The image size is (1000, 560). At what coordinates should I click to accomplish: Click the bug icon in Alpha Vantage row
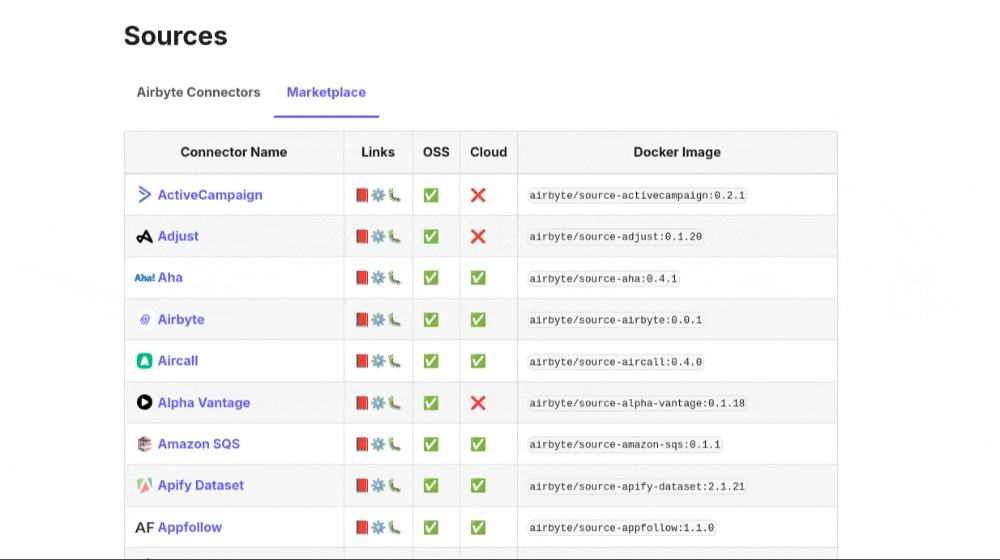click(x=395, y=403)
